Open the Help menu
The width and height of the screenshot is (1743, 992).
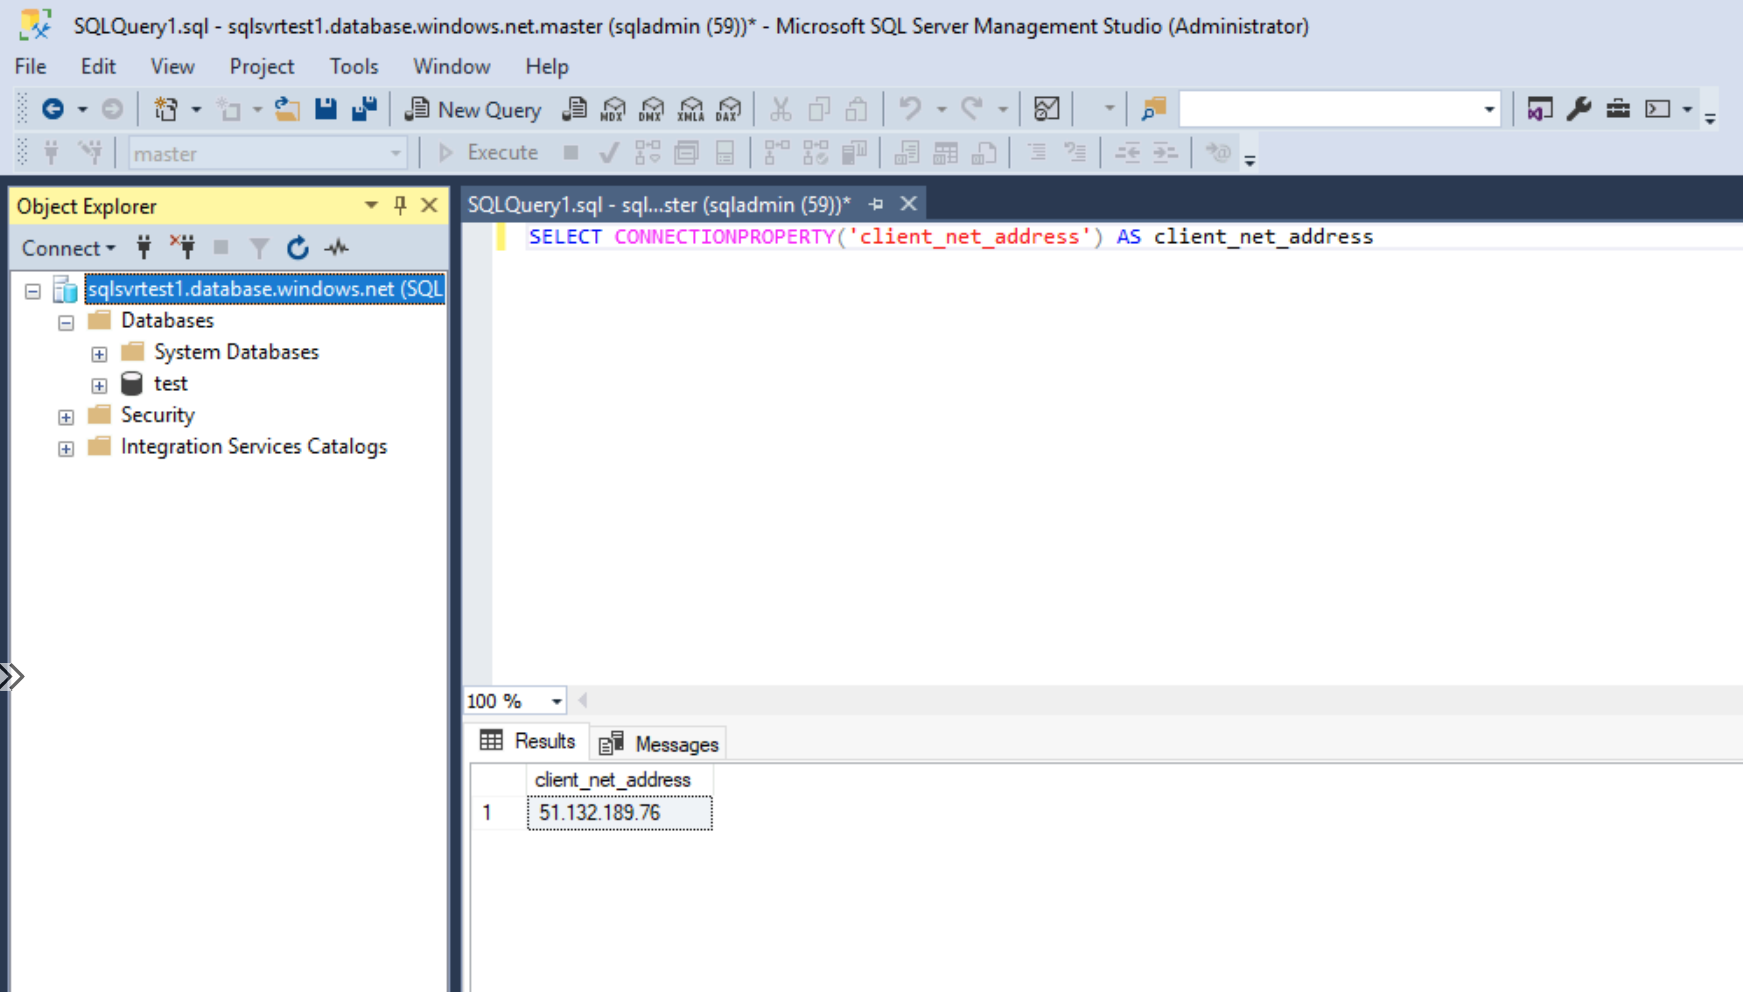click(547, 66)
